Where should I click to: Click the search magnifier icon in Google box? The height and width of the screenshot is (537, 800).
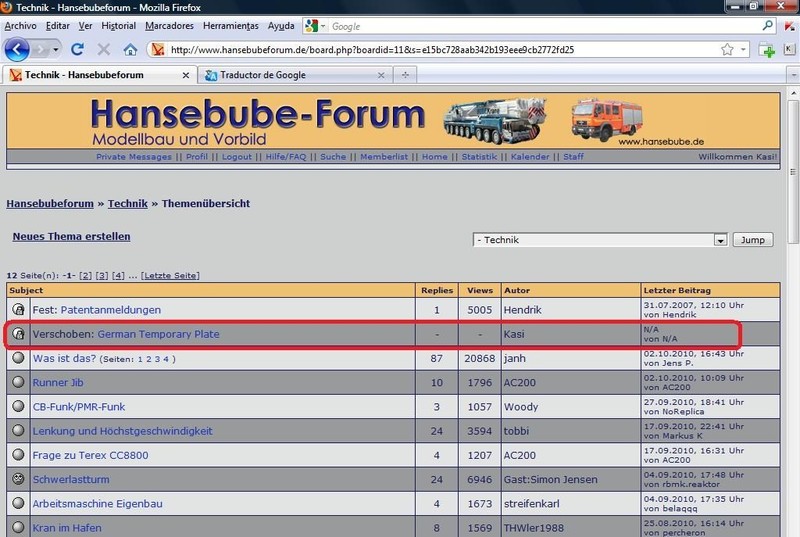point(767,25)
